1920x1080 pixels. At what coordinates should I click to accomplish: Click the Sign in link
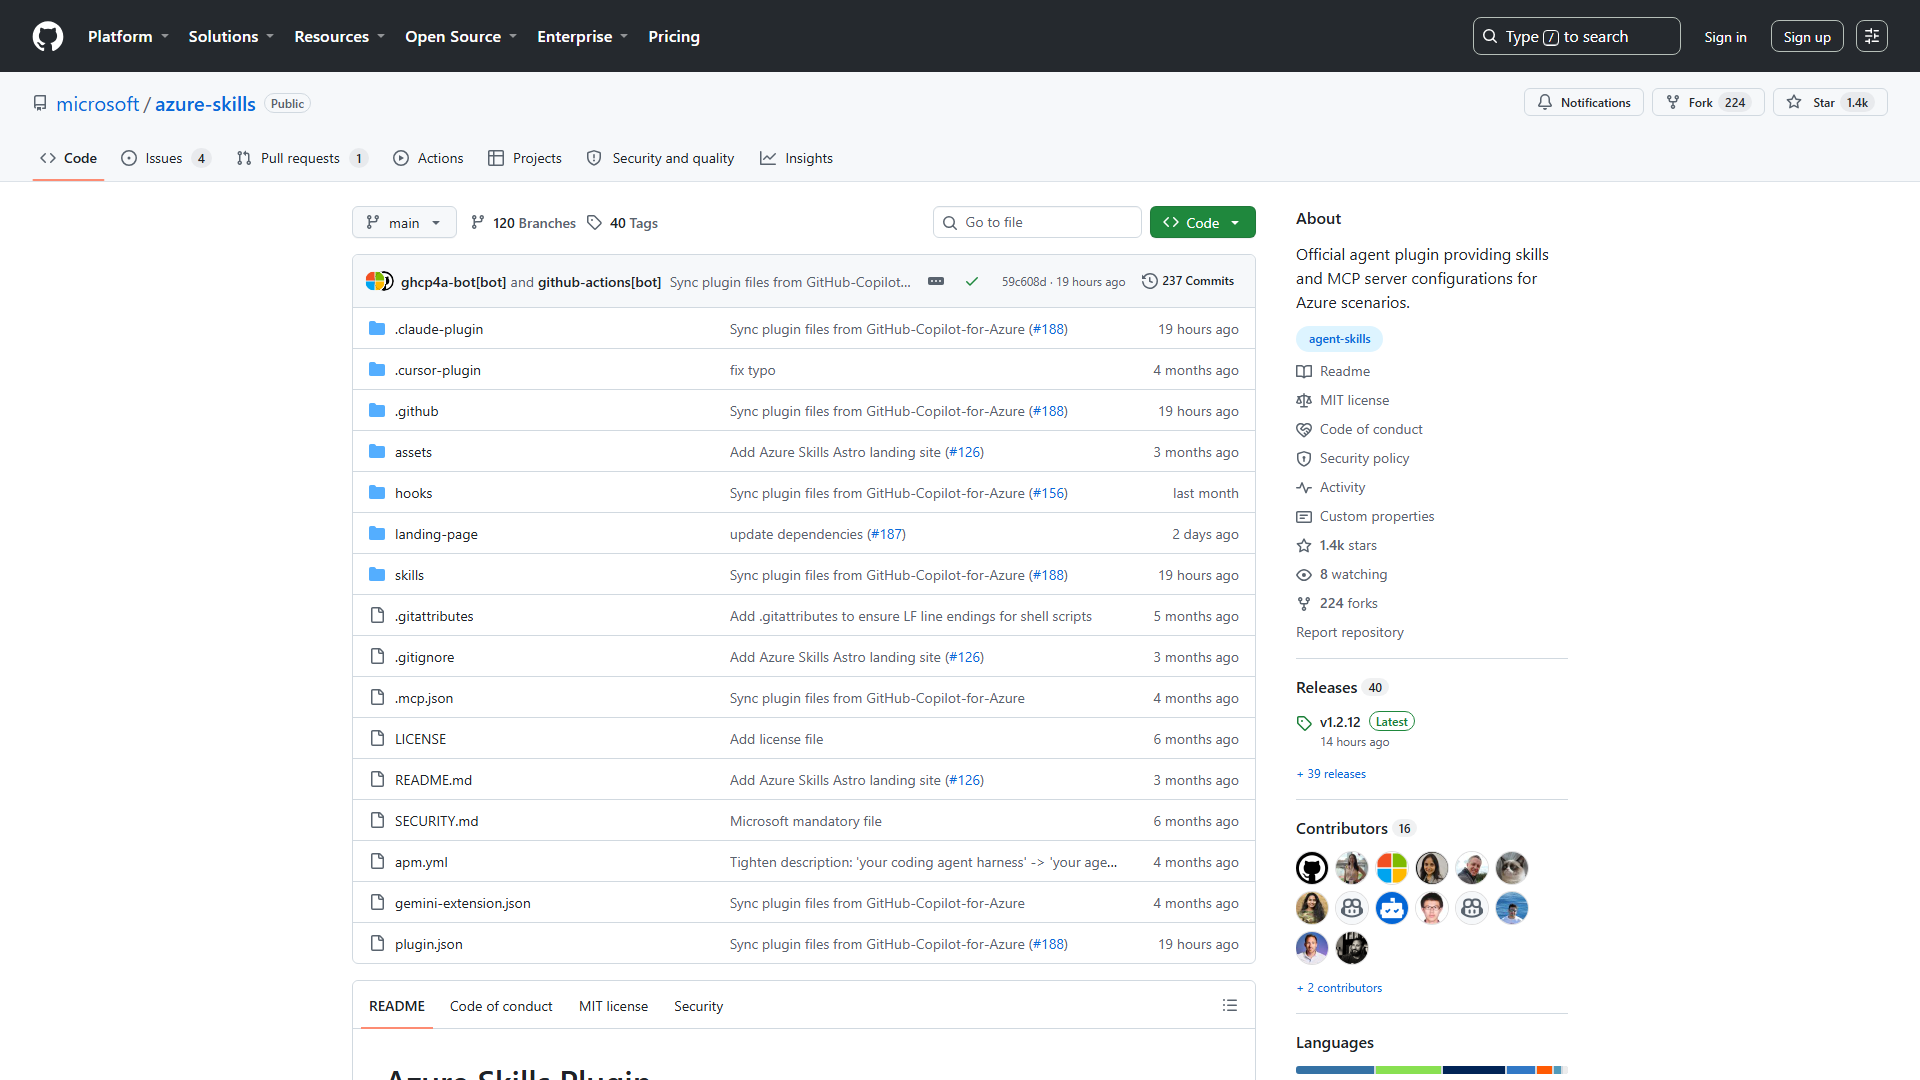(1725, 36)
